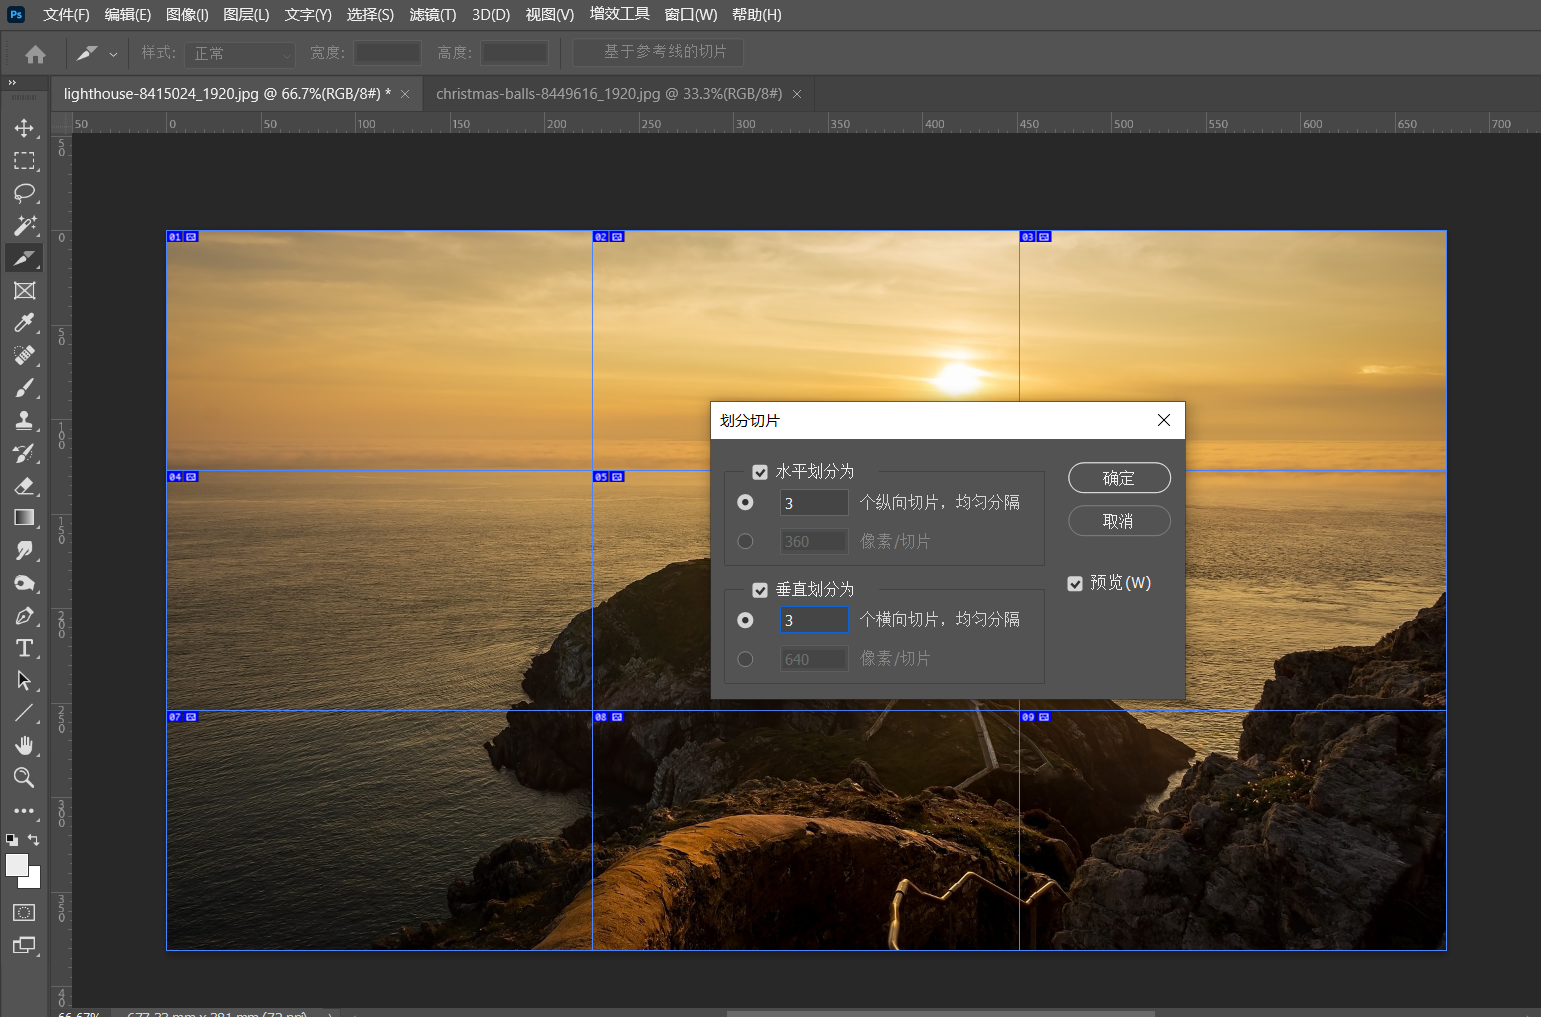Select the Type tool
This screenshot has width=1541, height=1017.
click(24, 648)
